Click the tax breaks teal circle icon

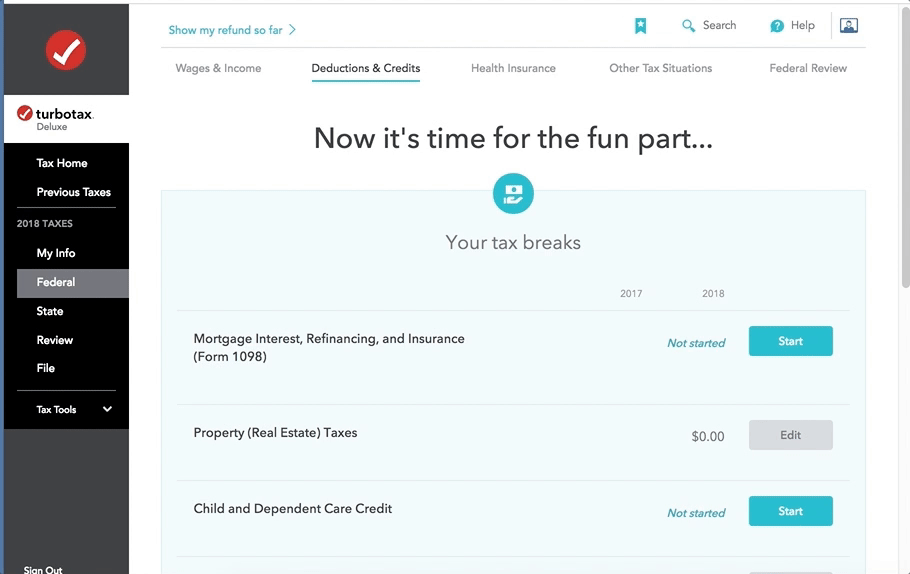tap(513, 194)
